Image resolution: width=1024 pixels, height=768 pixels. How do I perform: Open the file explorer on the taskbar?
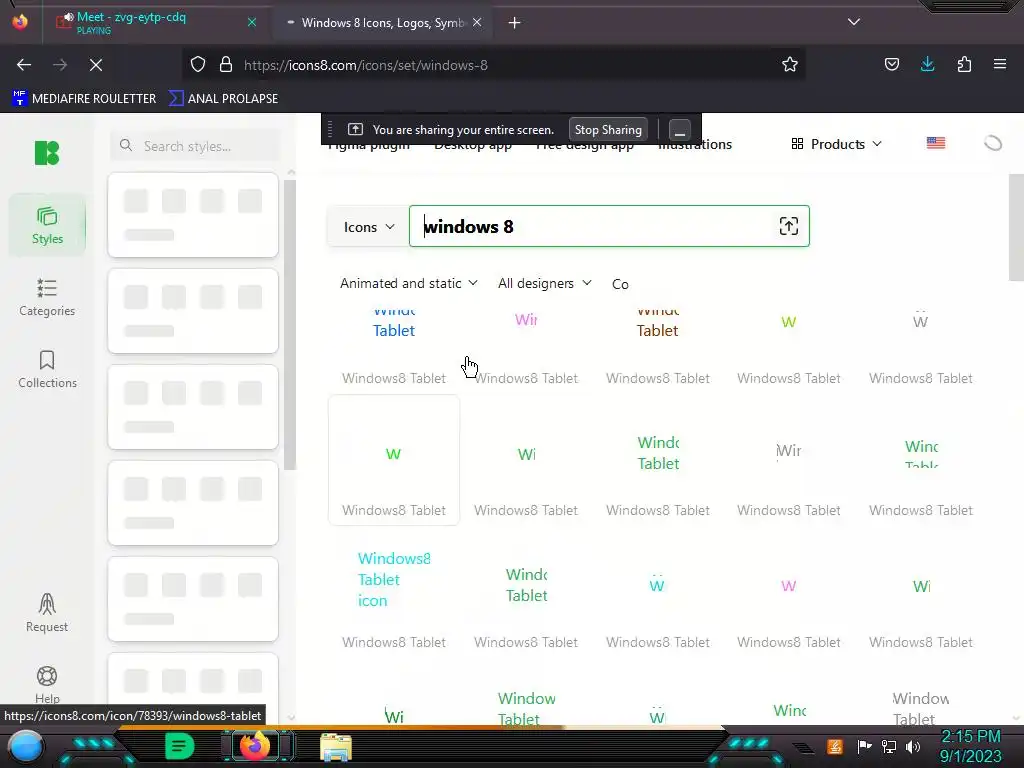[336, 747]
